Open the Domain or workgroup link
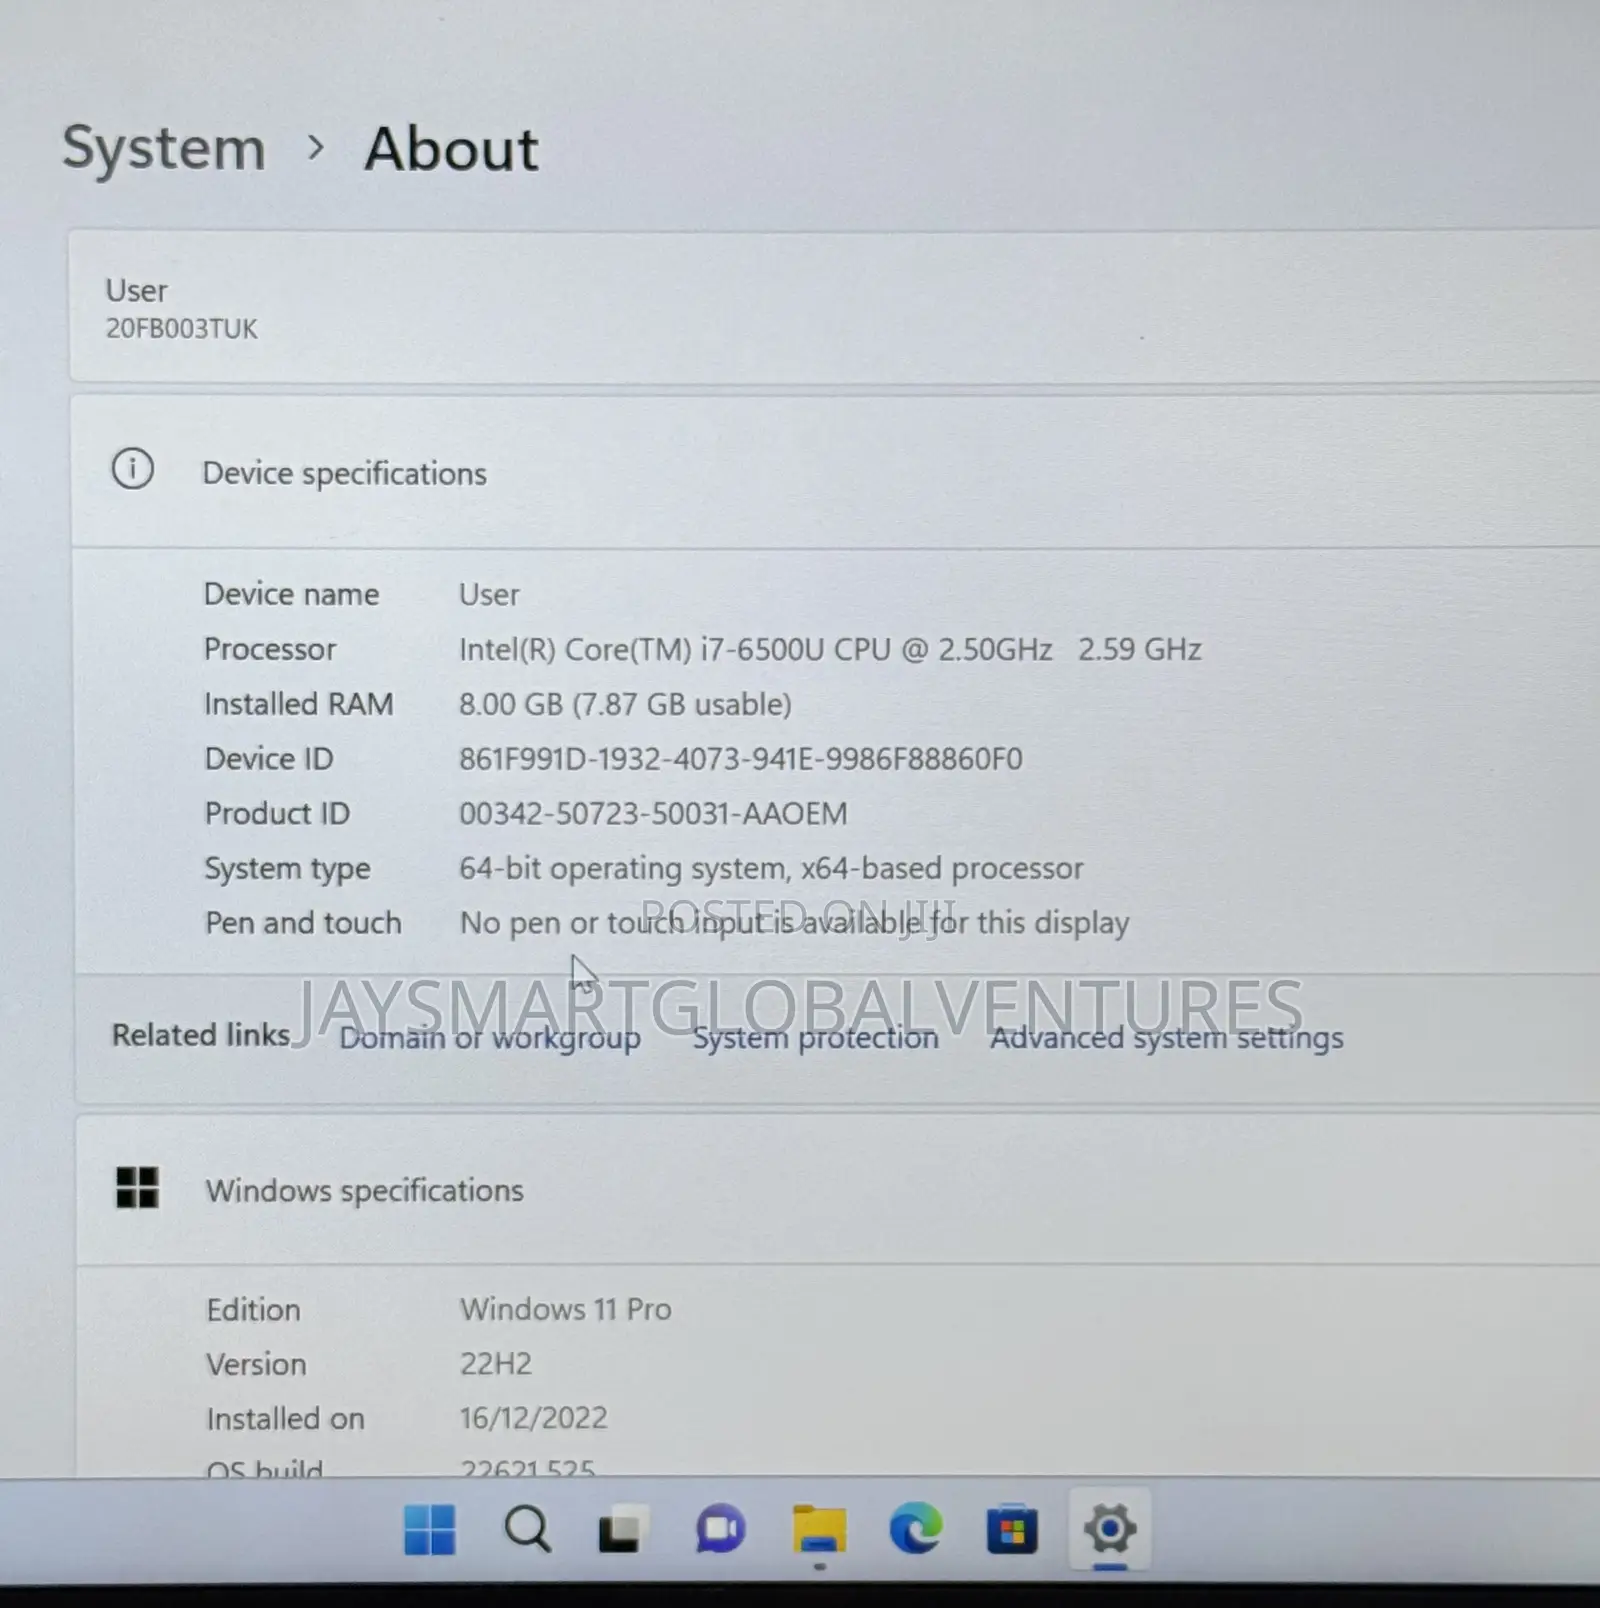Viewport: 1600px width, 1608px height. pos(490,1038)
